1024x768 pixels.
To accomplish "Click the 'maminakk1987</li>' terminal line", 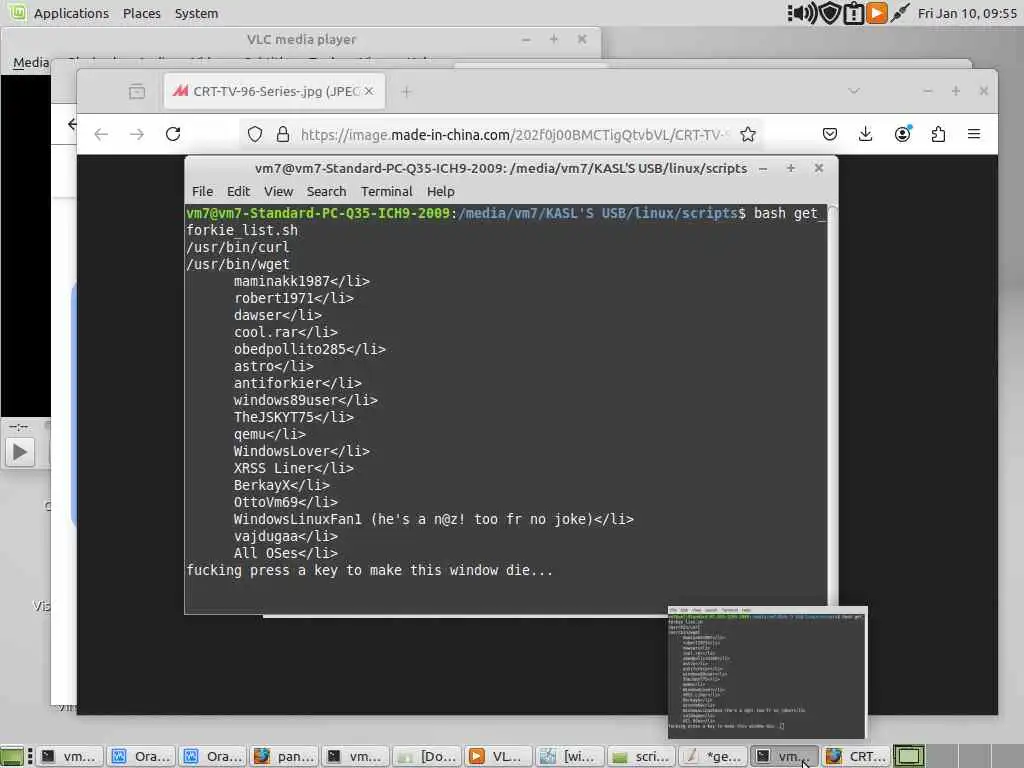I will (302, 281).
